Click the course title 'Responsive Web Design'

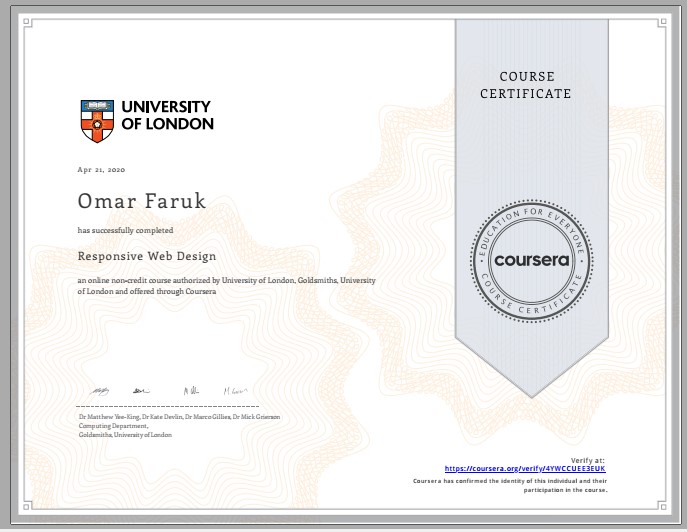click(x=147, y=256)
